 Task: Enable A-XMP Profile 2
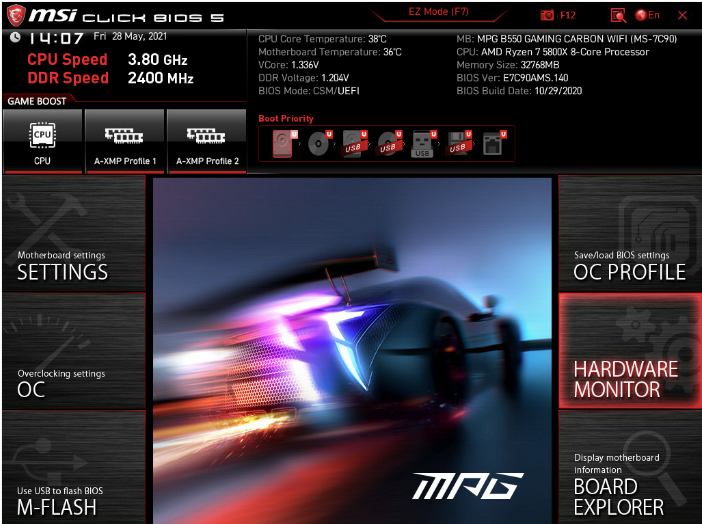tap(207, 141)
